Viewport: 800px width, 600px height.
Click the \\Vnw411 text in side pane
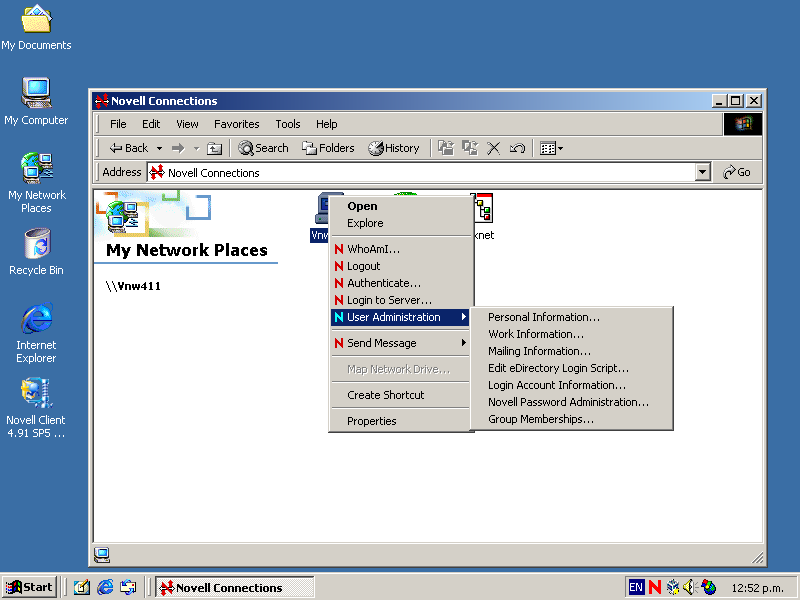(133, 286)
